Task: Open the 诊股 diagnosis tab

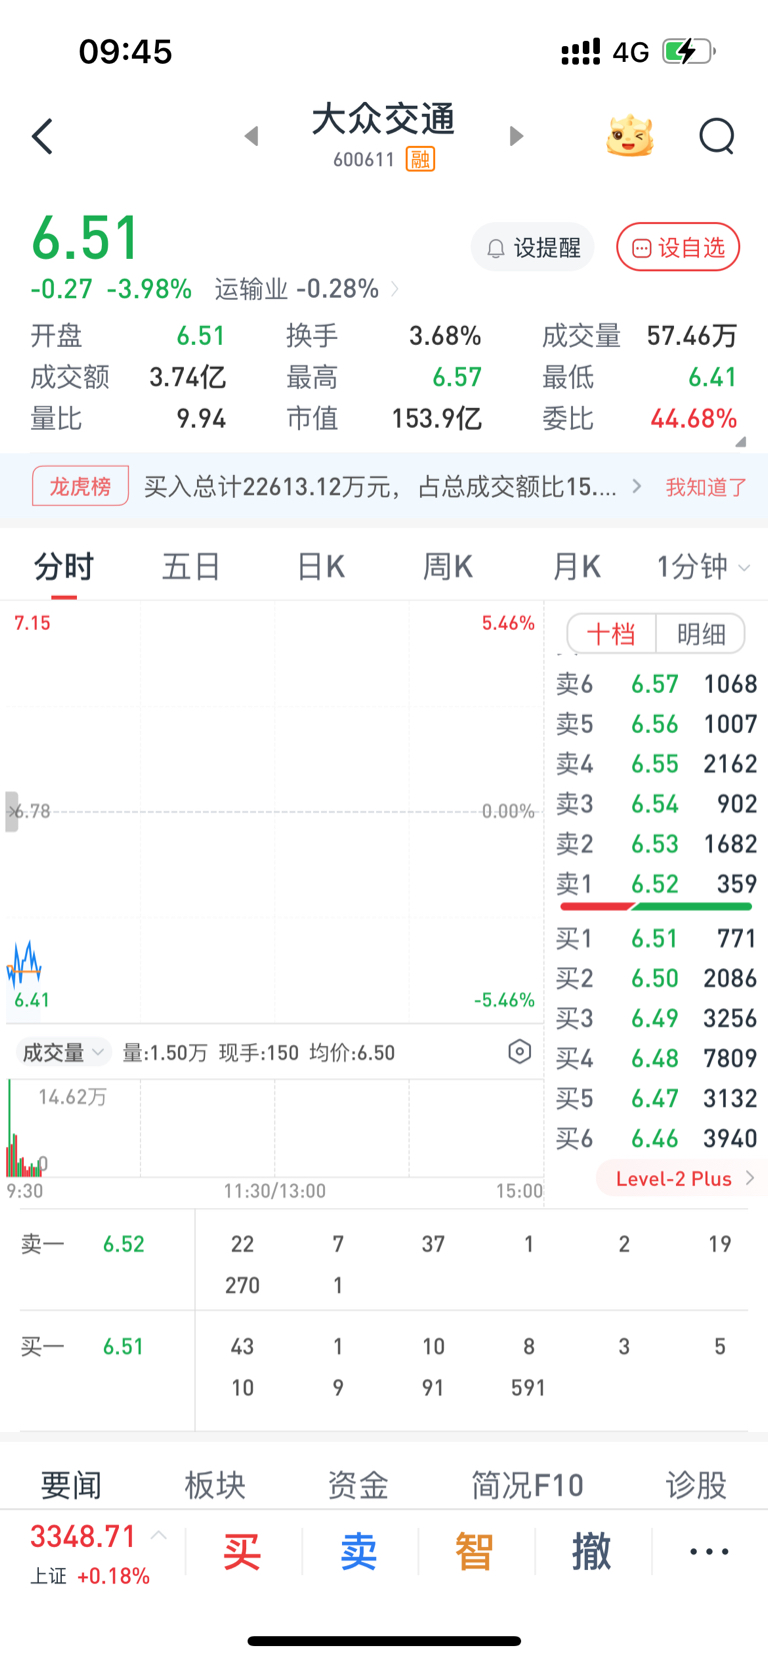Action: 696,1485
